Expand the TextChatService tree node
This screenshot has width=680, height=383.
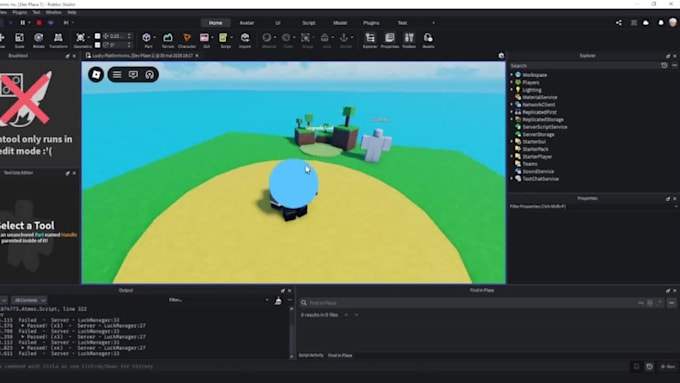[512, 179]
